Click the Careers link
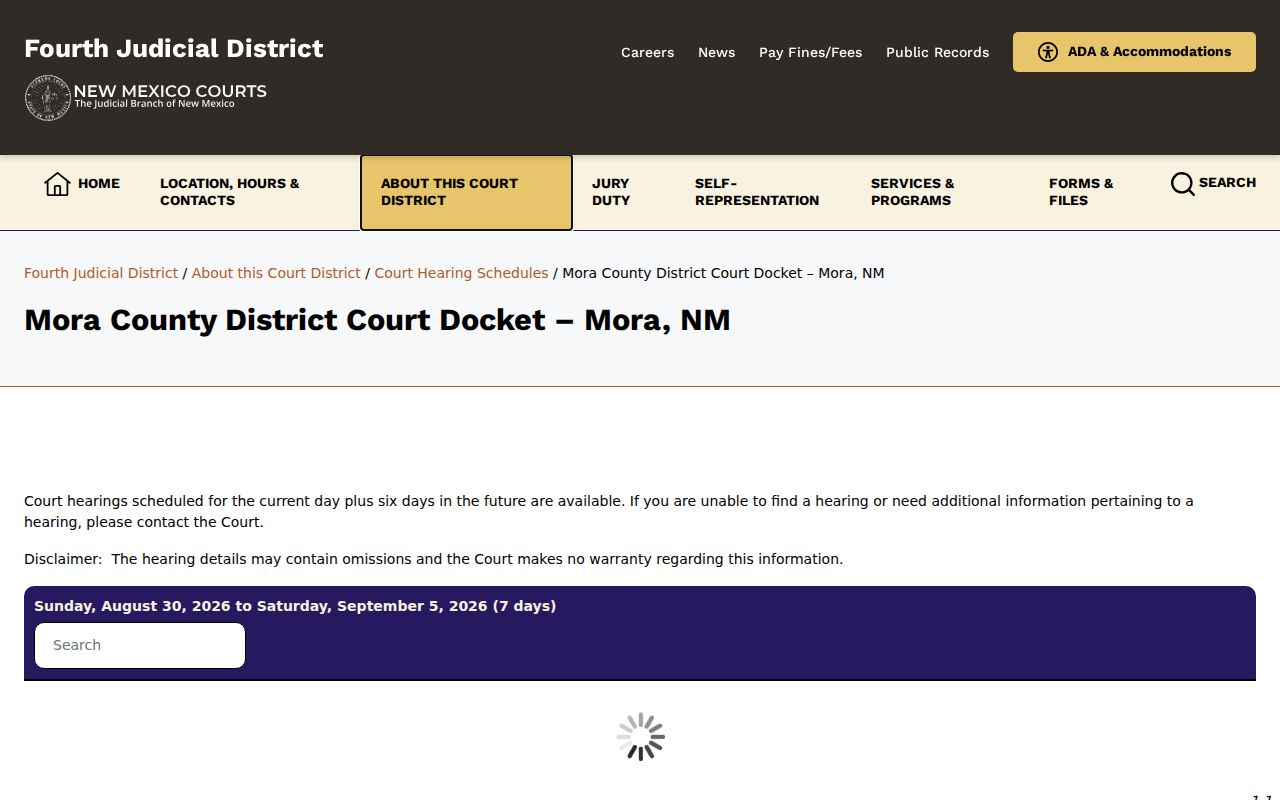1280x800 pixels. [647, 52]
